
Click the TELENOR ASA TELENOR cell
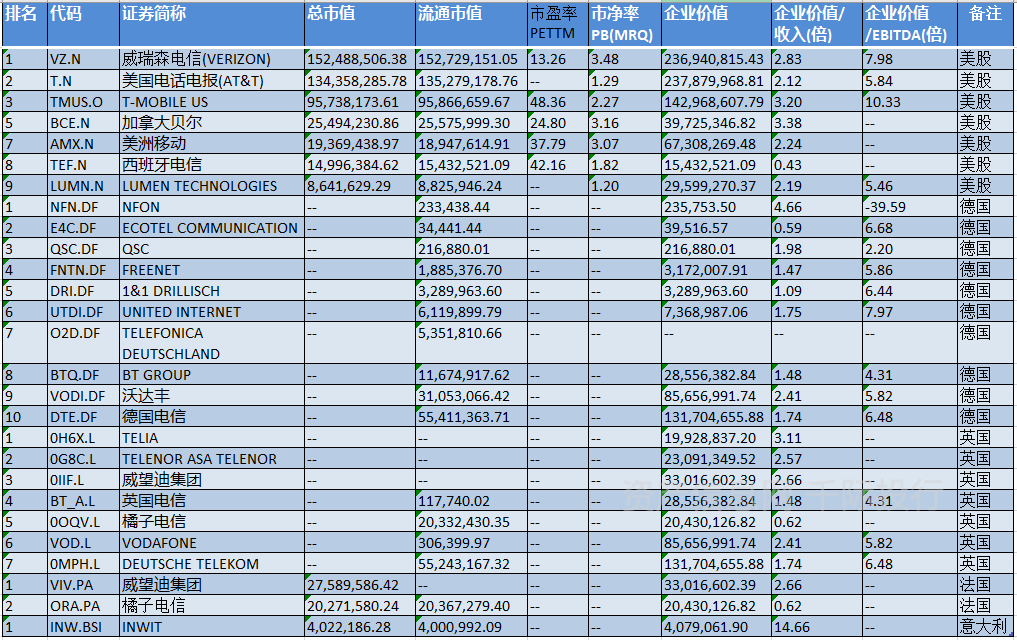212,458
